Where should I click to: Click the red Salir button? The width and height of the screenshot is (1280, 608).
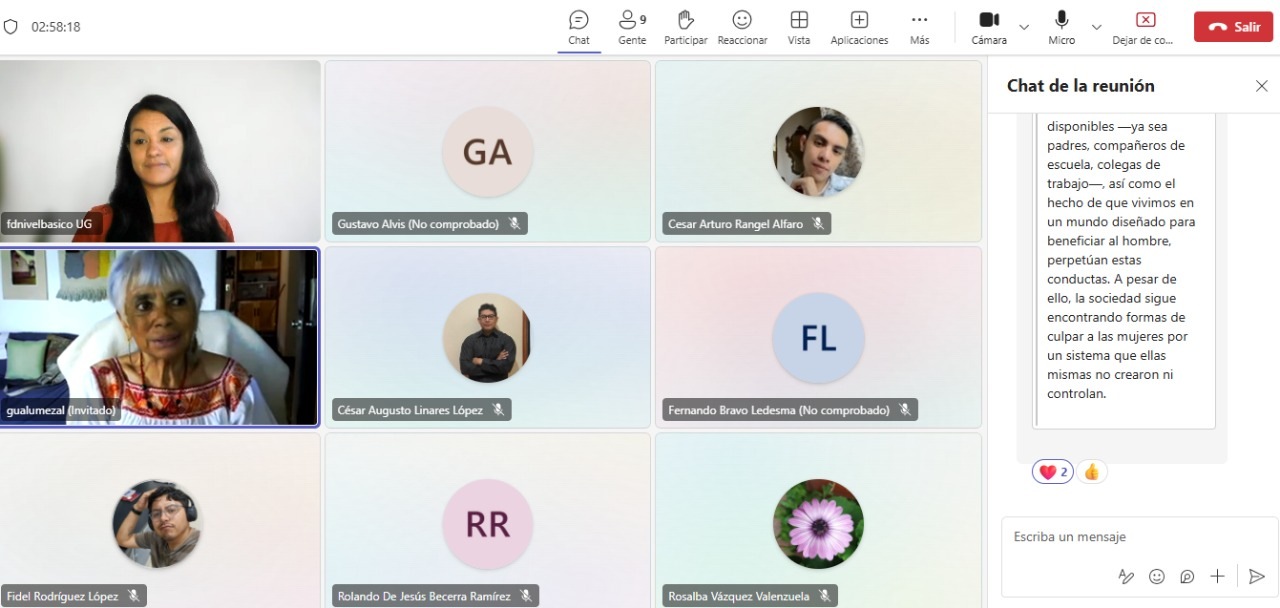[x=1233, y=27]
